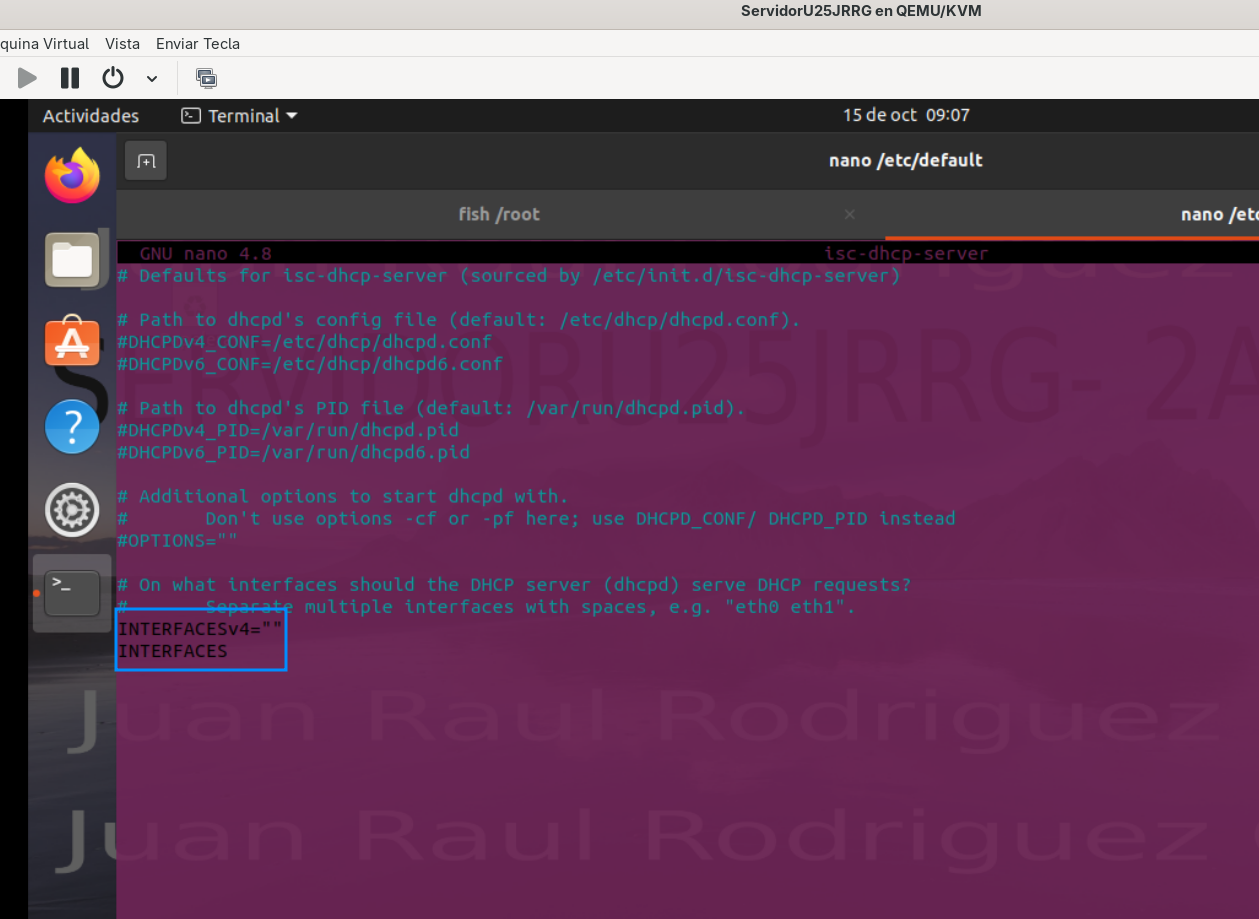Click the #DHCPDv6_PID line
The image size is (1259, 919).
294,453
